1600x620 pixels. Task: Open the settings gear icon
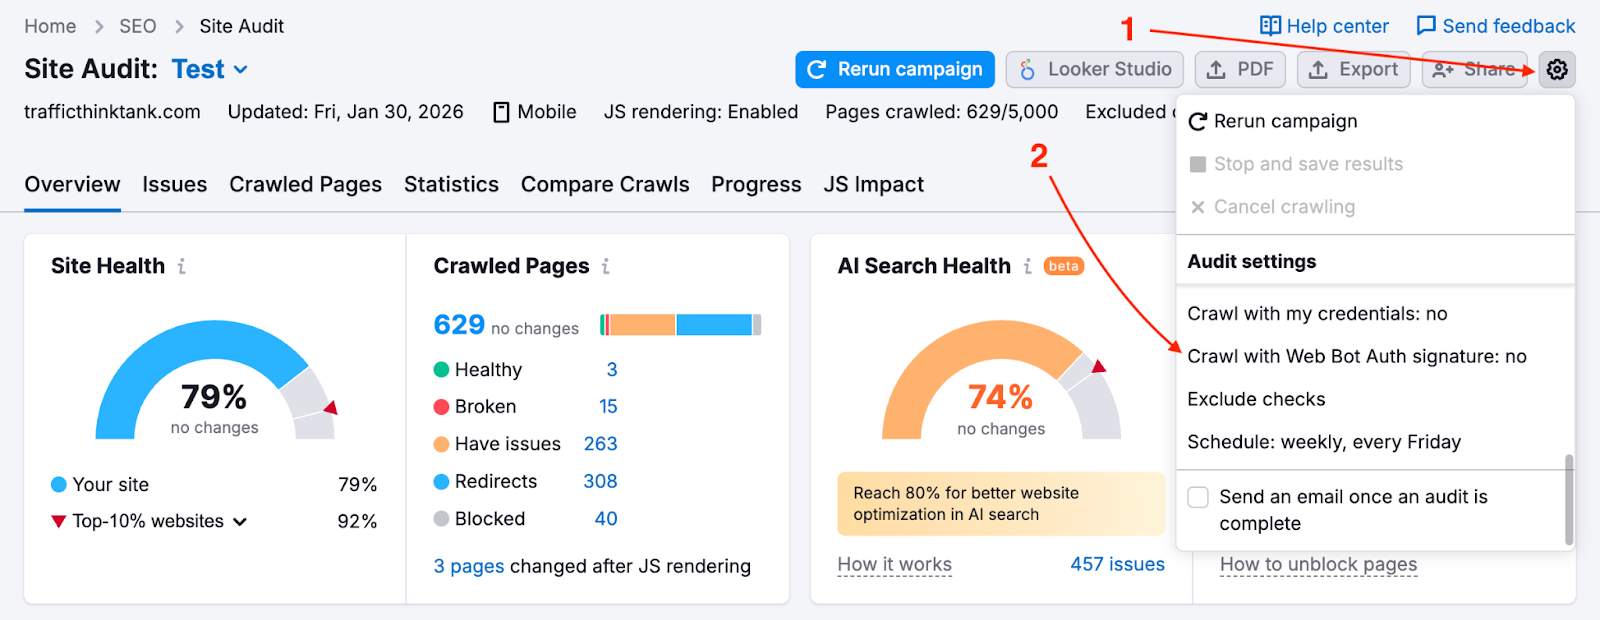pos(1557,70)
